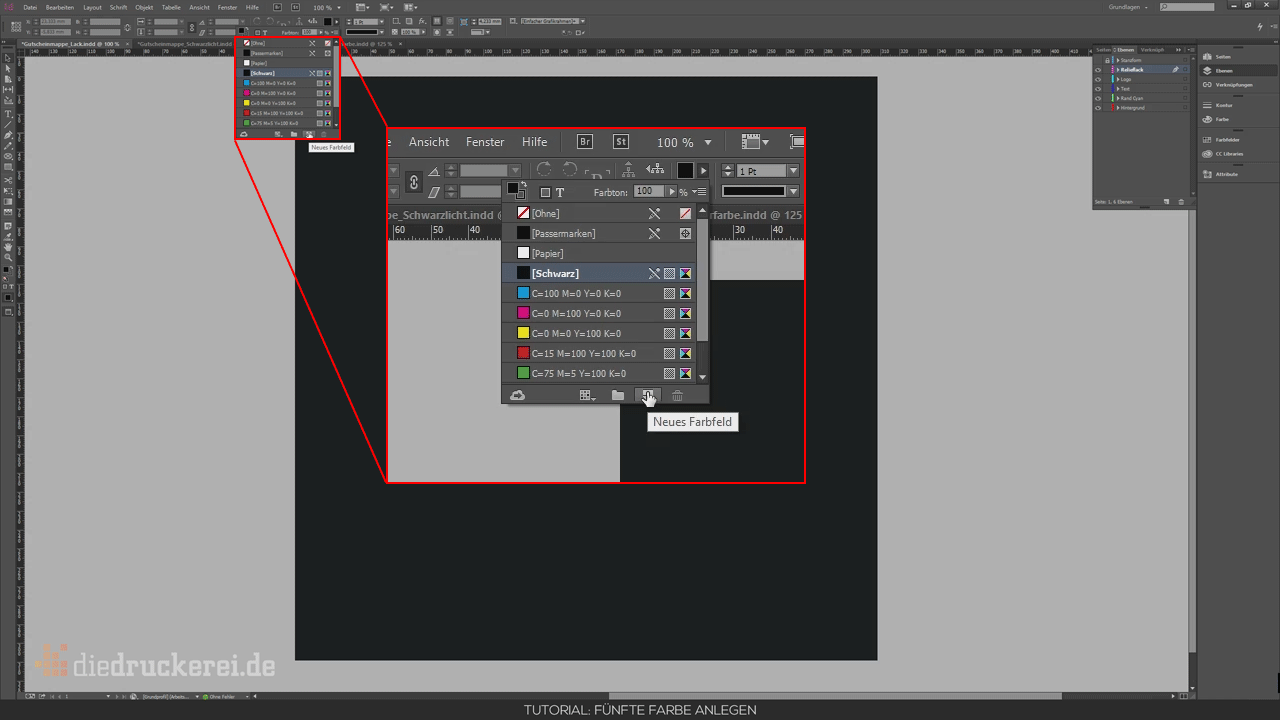
Task: Open the Layout menu
Action: pos(92,7)
